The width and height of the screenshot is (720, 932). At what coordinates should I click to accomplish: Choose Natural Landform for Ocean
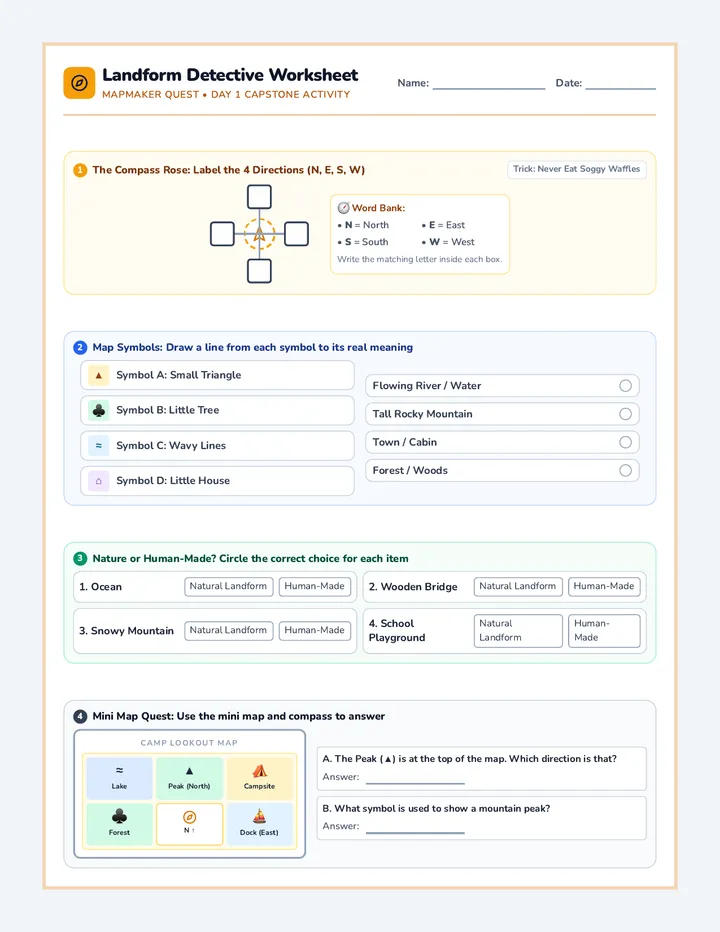click(x=229, y=587)
